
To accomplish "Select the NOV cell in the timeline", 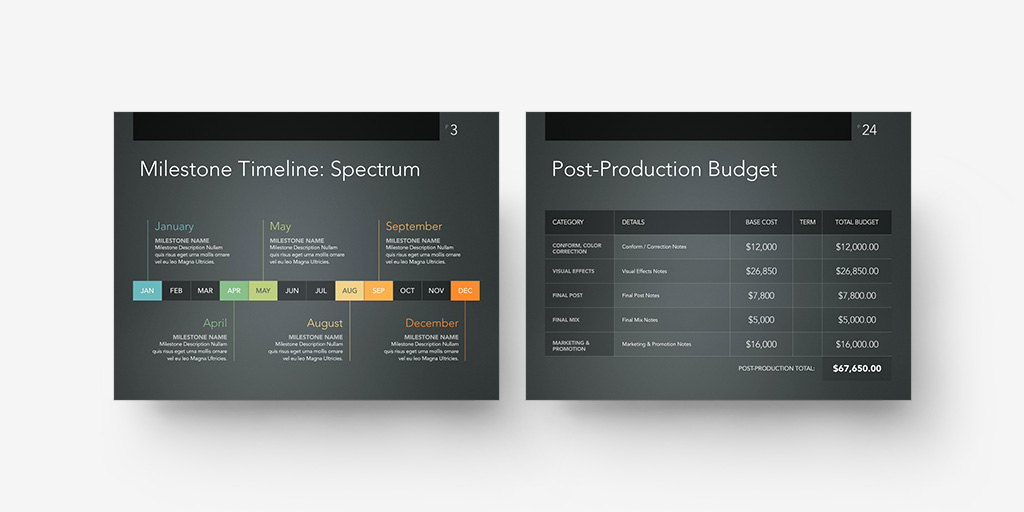I will 436,291.
